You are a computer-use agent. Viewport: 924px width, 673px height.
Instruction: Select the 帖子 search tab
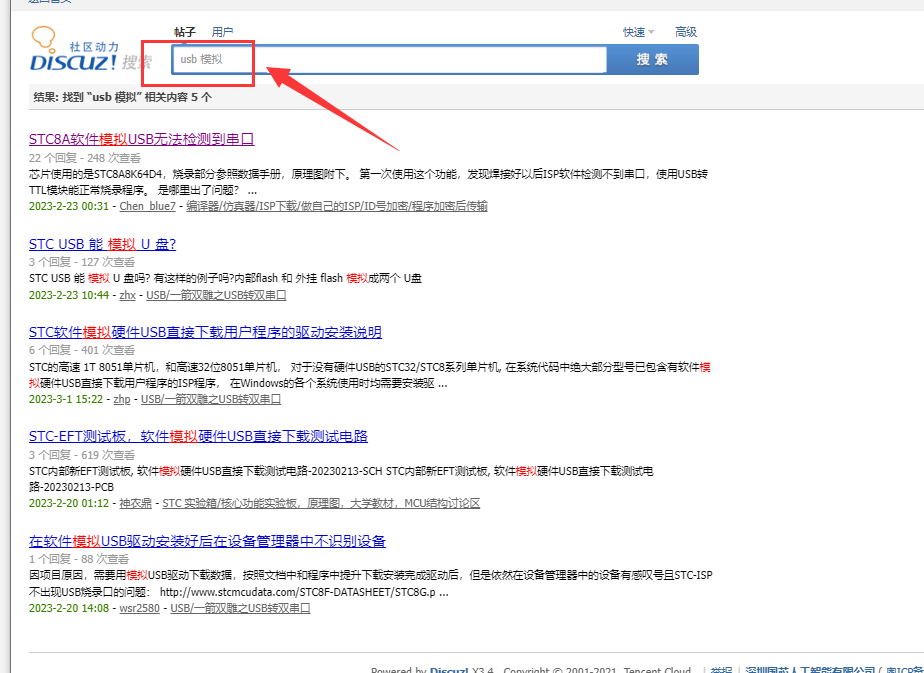[185, 32]
